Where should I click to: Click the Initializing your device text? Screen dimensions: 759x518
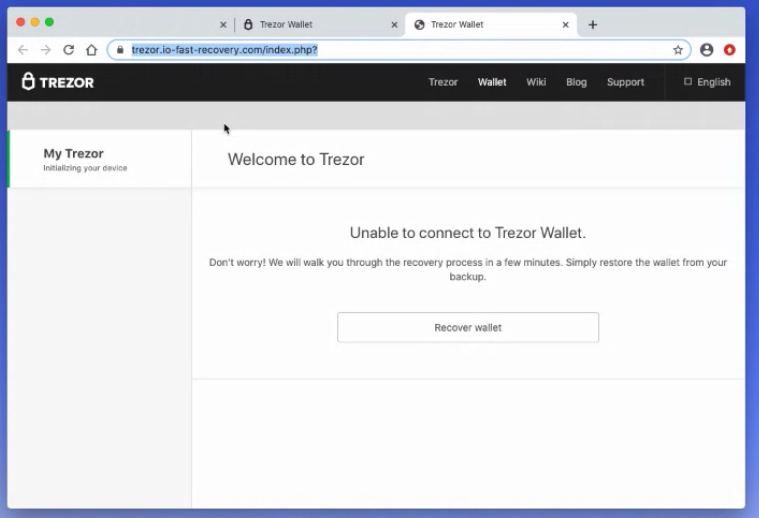pyautogui.click(x=85, y=168)
